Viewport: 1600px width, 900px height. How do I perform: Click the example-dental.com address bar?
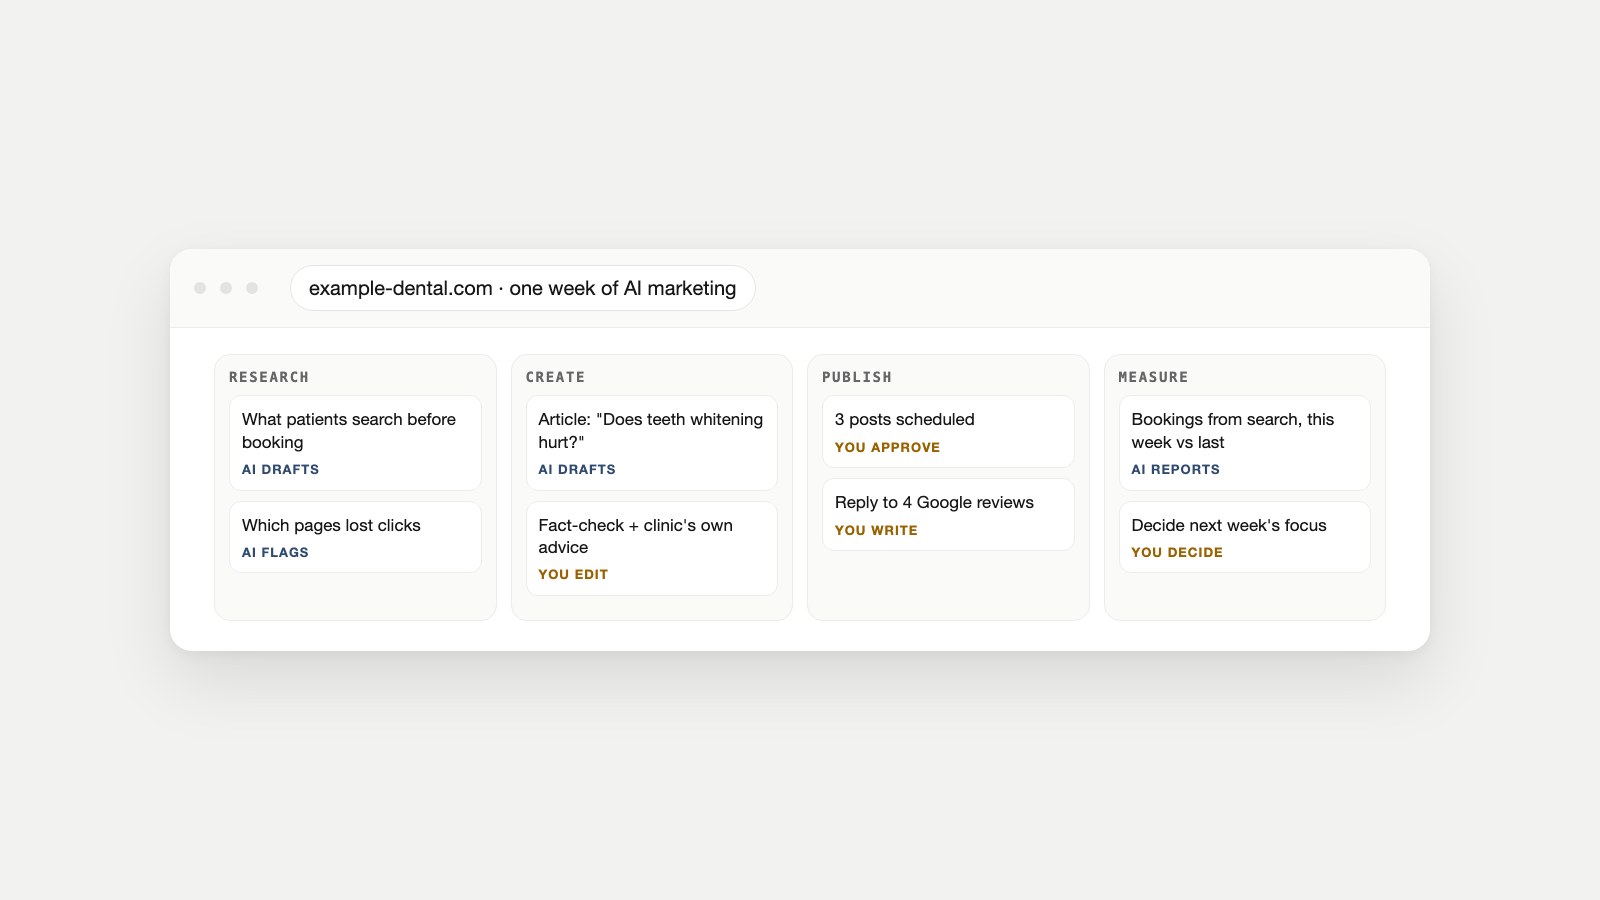(522, 288)
